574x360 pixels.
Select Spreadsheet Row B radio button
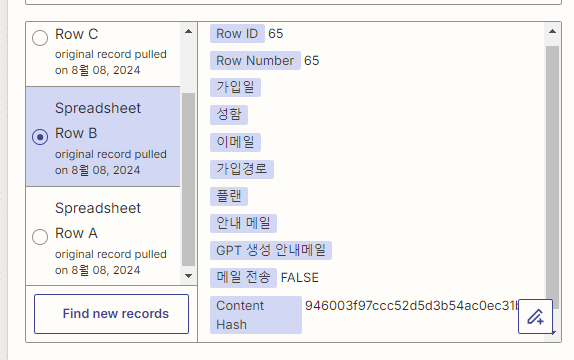40,137
